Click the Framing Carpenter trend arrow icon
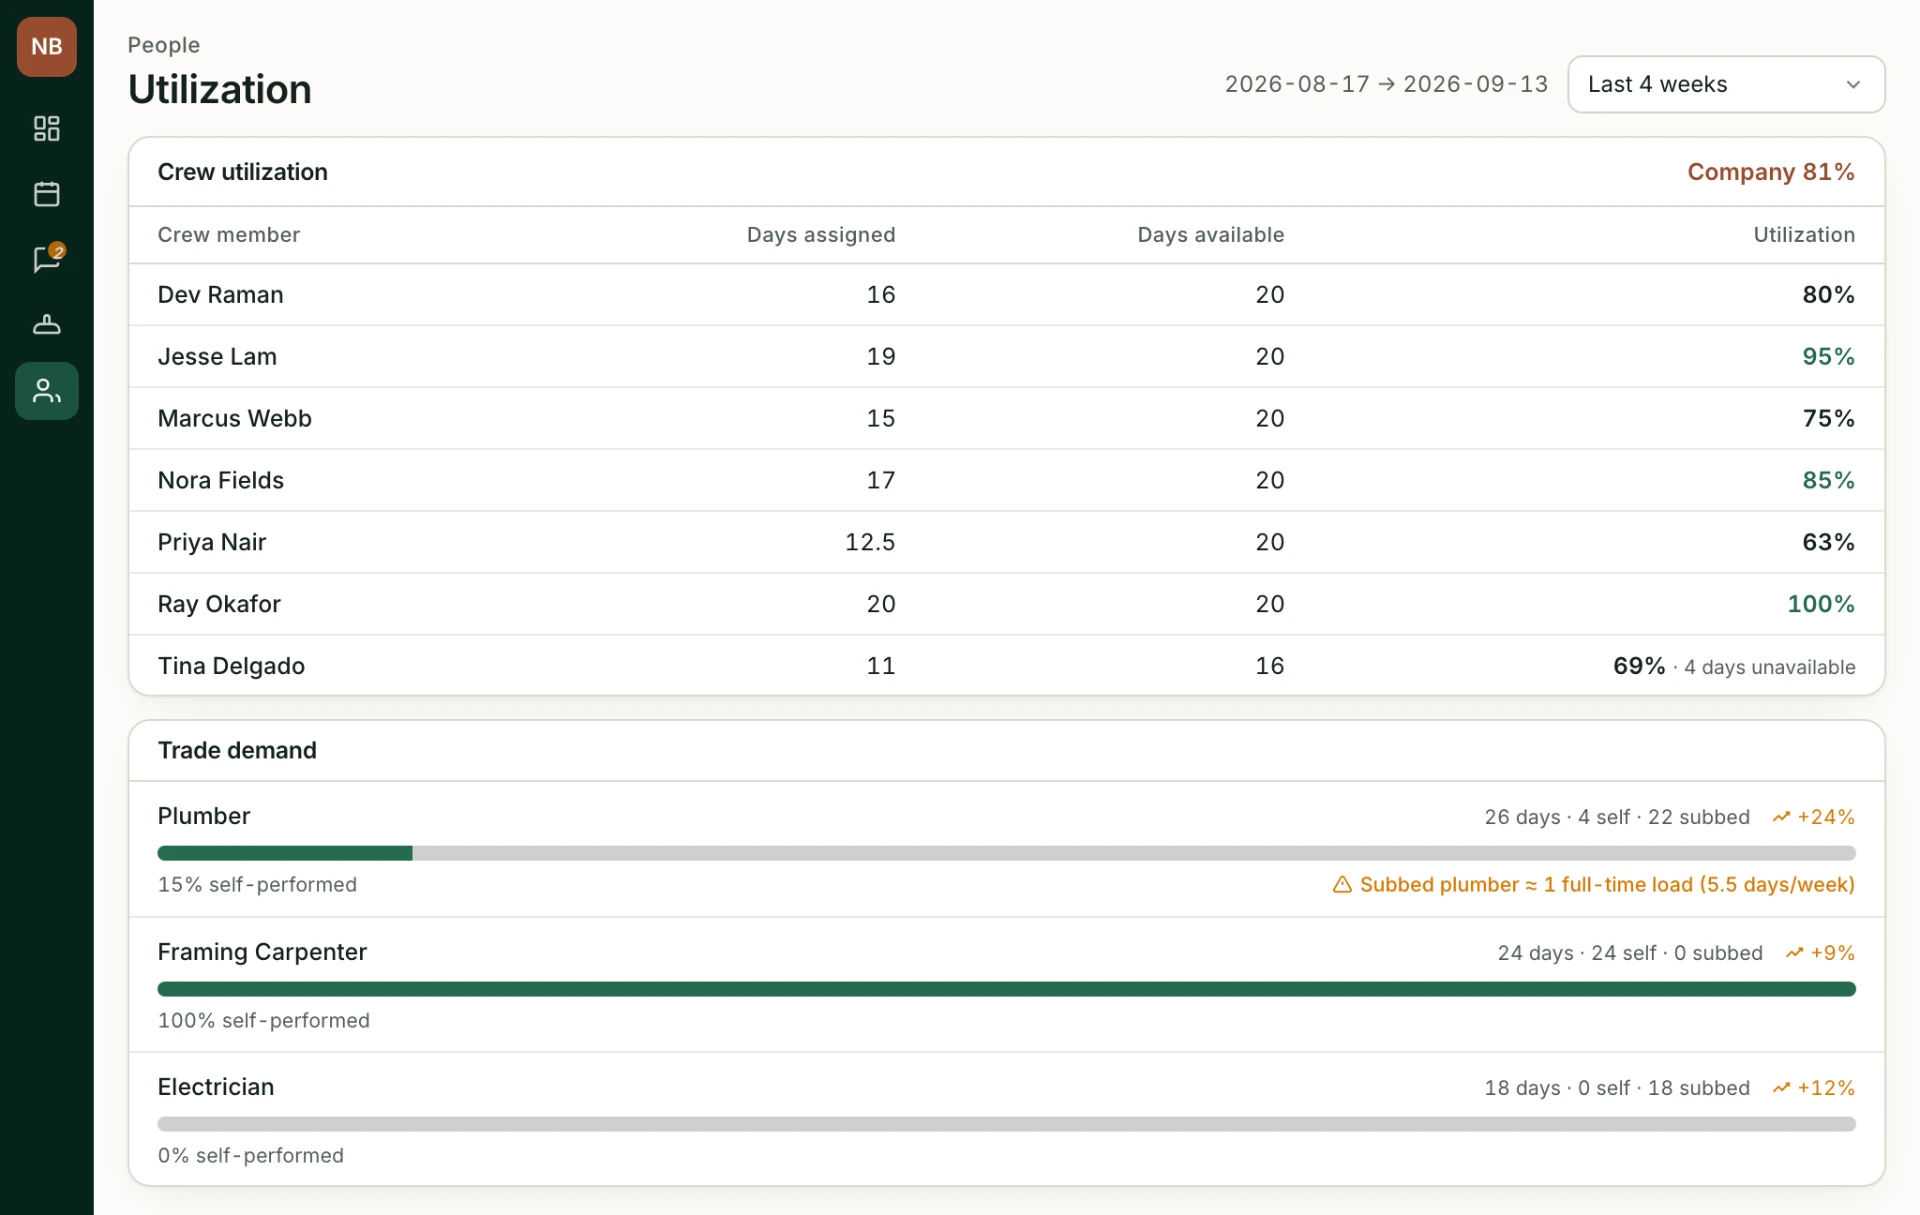1920x1215 pixels. click(x=1794, y=953)
